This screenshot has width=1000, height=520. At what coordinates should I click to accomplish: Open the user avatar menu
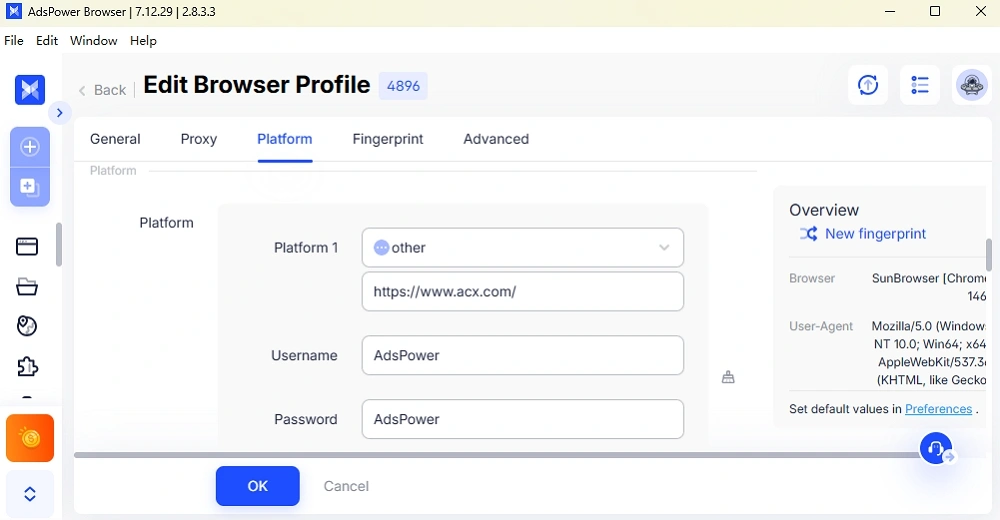click(x=971, y=85)
